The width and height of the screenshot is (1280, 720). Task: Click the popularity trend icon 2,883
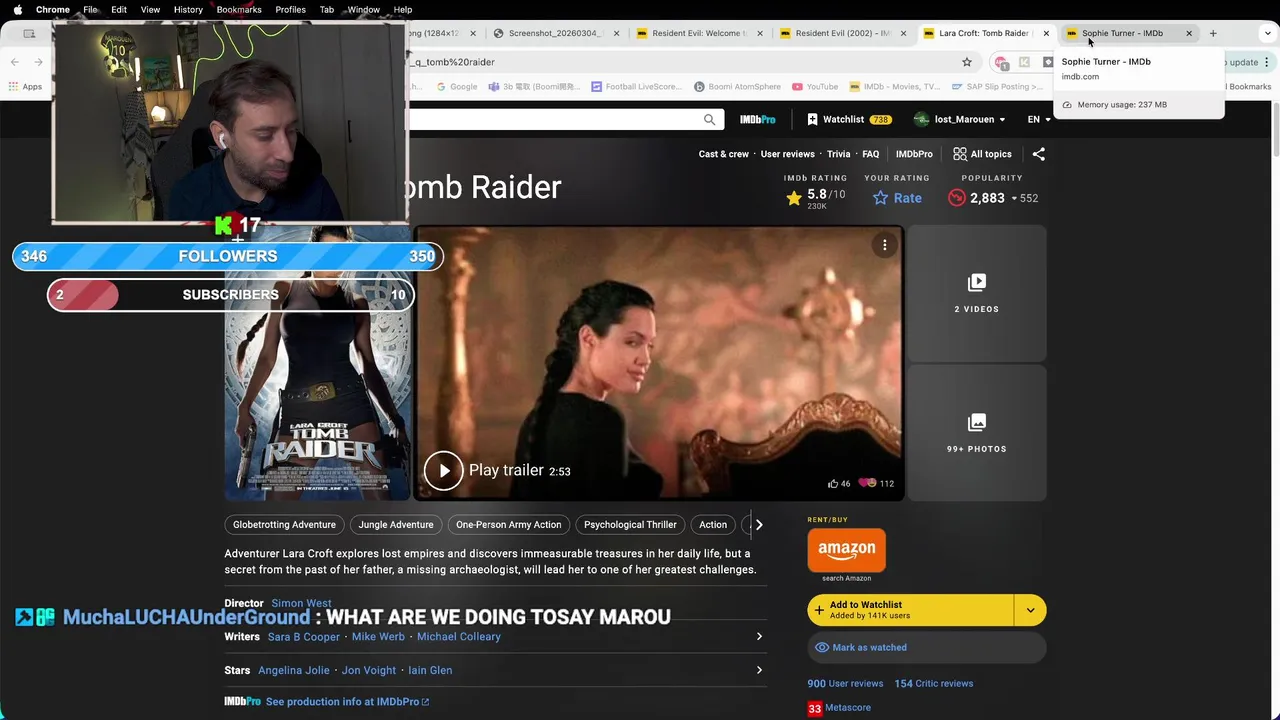957,198
